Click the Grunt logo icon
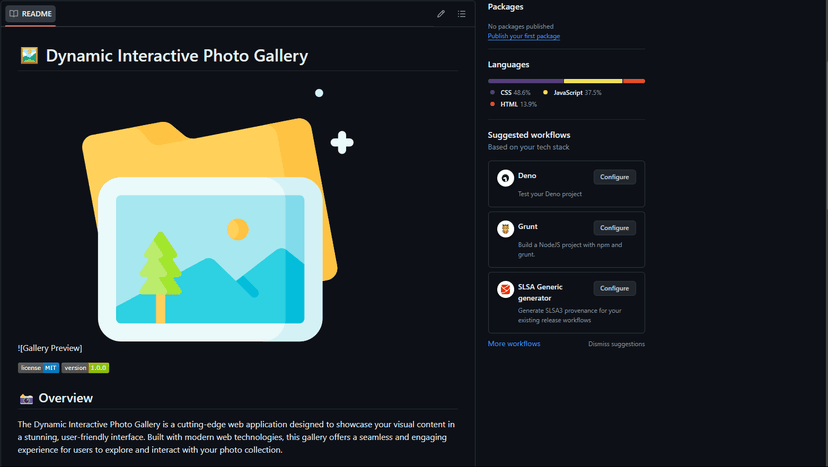828x467 pixels. click(505, 229)
